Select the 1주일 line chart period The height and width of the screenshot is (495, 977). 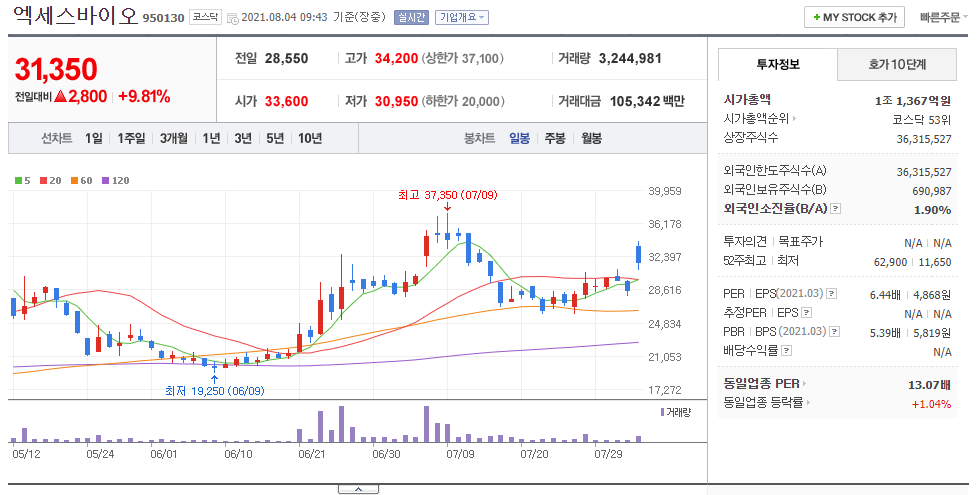click(x=131, y=138)
